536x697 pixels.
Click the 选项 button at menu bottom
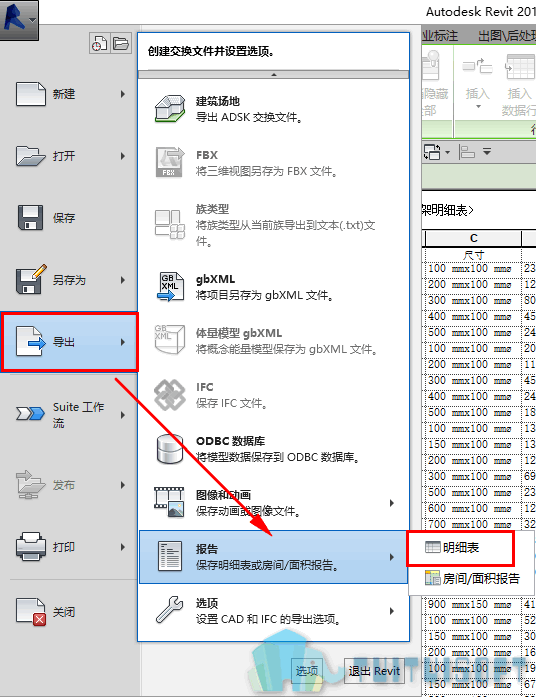(307, 671)
